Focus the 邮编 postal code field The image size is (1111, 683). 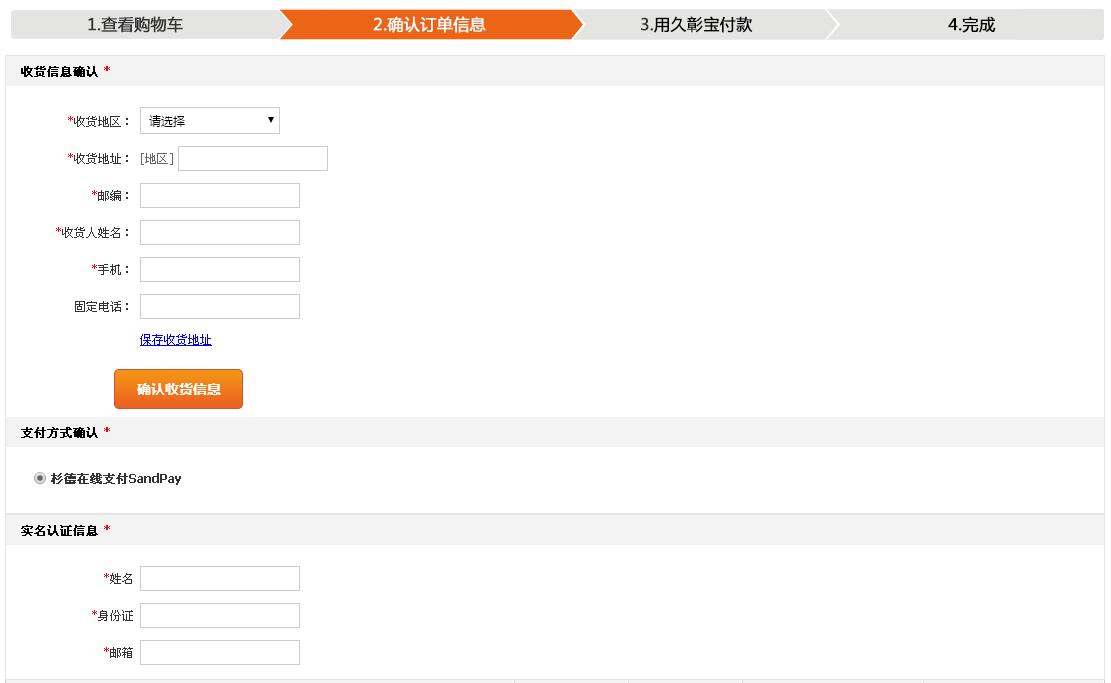point(220,195)
